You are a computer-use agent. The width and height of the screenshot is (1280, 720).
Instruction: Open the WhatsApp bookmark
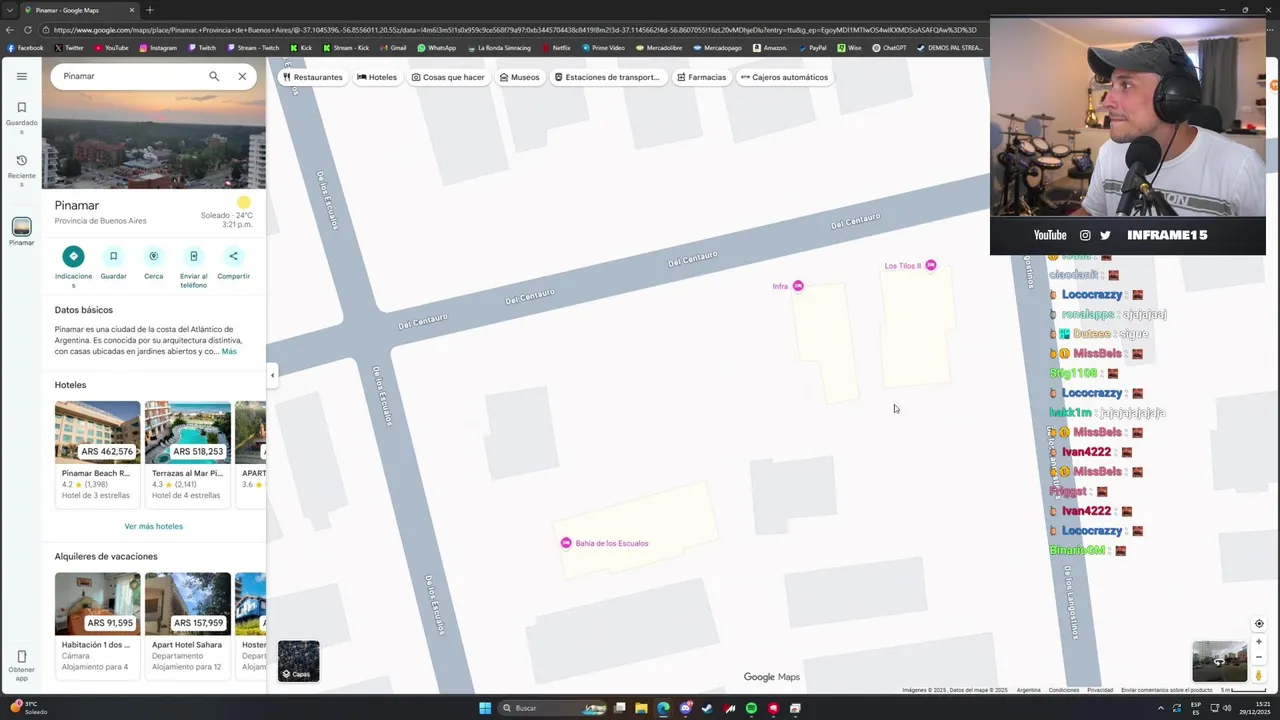tap(437, 47)
